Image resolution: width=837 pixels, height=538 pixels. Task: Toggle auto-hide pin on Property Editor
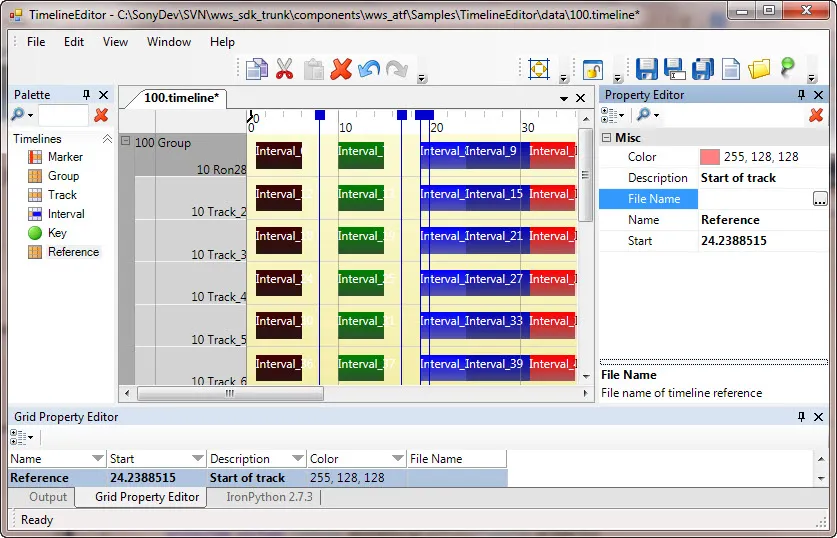point(801,95)
